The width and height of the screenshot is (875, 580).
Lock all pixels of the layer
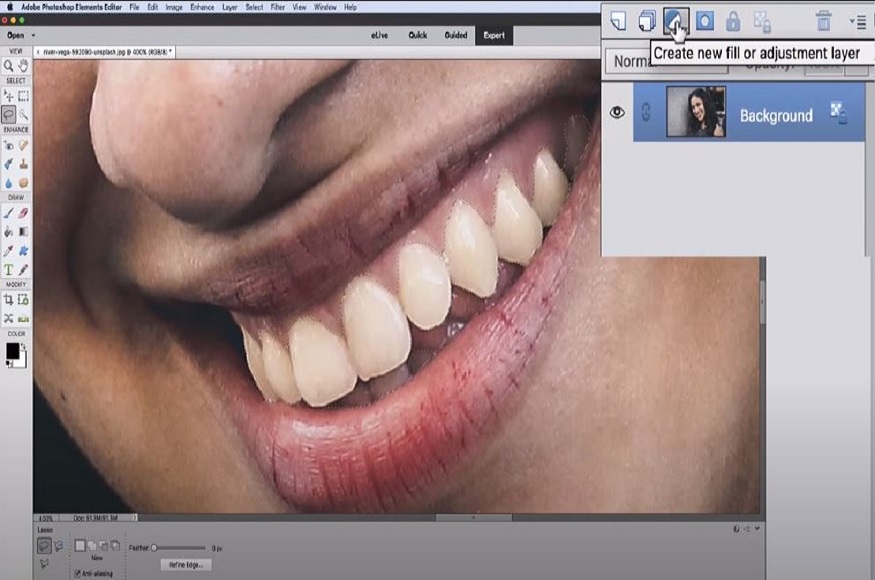(x=733, y=22)
